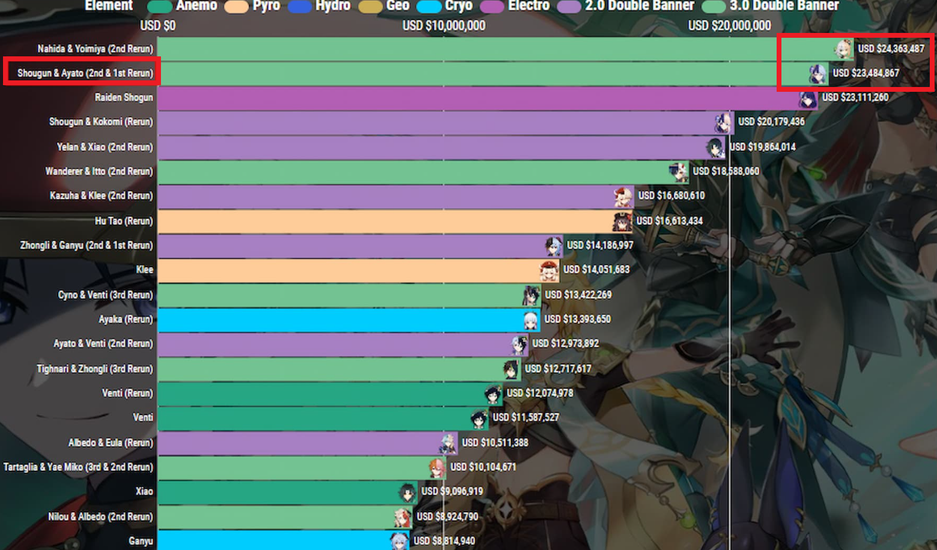Click the Tartaglia & Yae Miko label
937x550 pixels.
[78, 468]
